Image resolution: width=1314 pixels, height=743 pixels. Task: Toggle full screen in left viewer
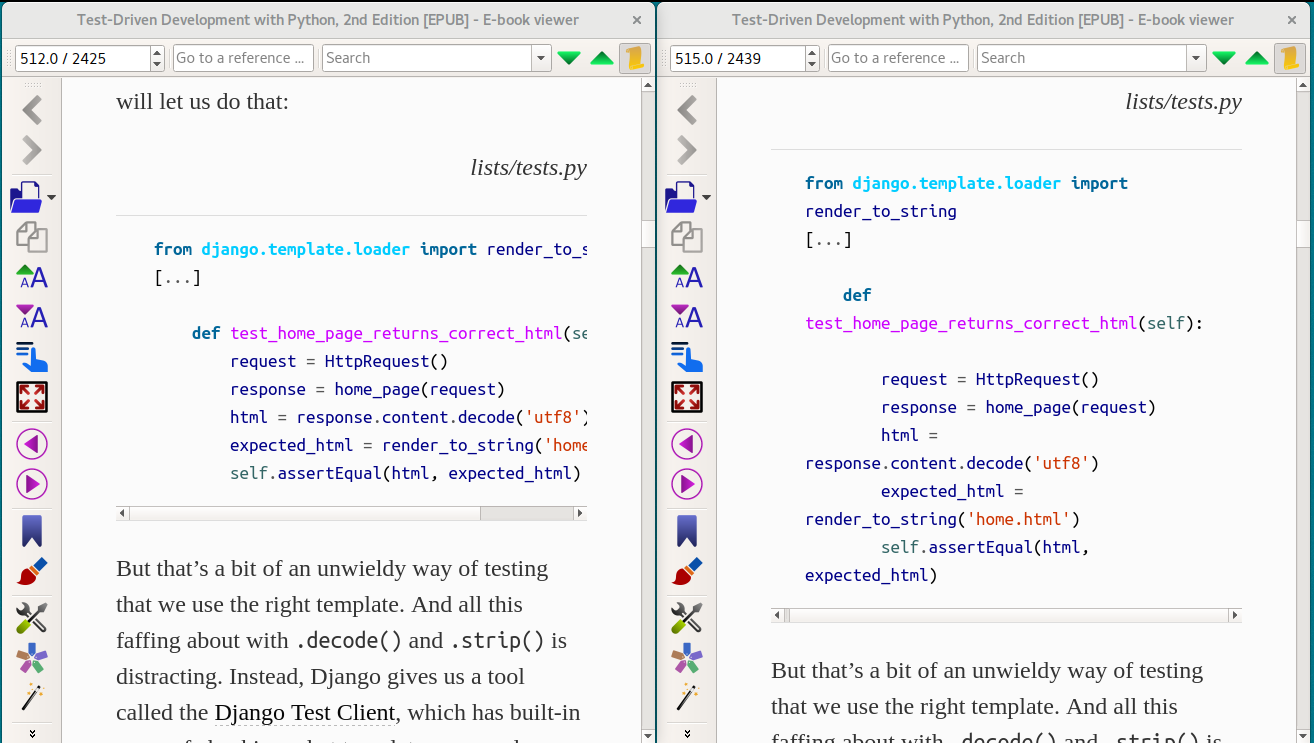32,397
